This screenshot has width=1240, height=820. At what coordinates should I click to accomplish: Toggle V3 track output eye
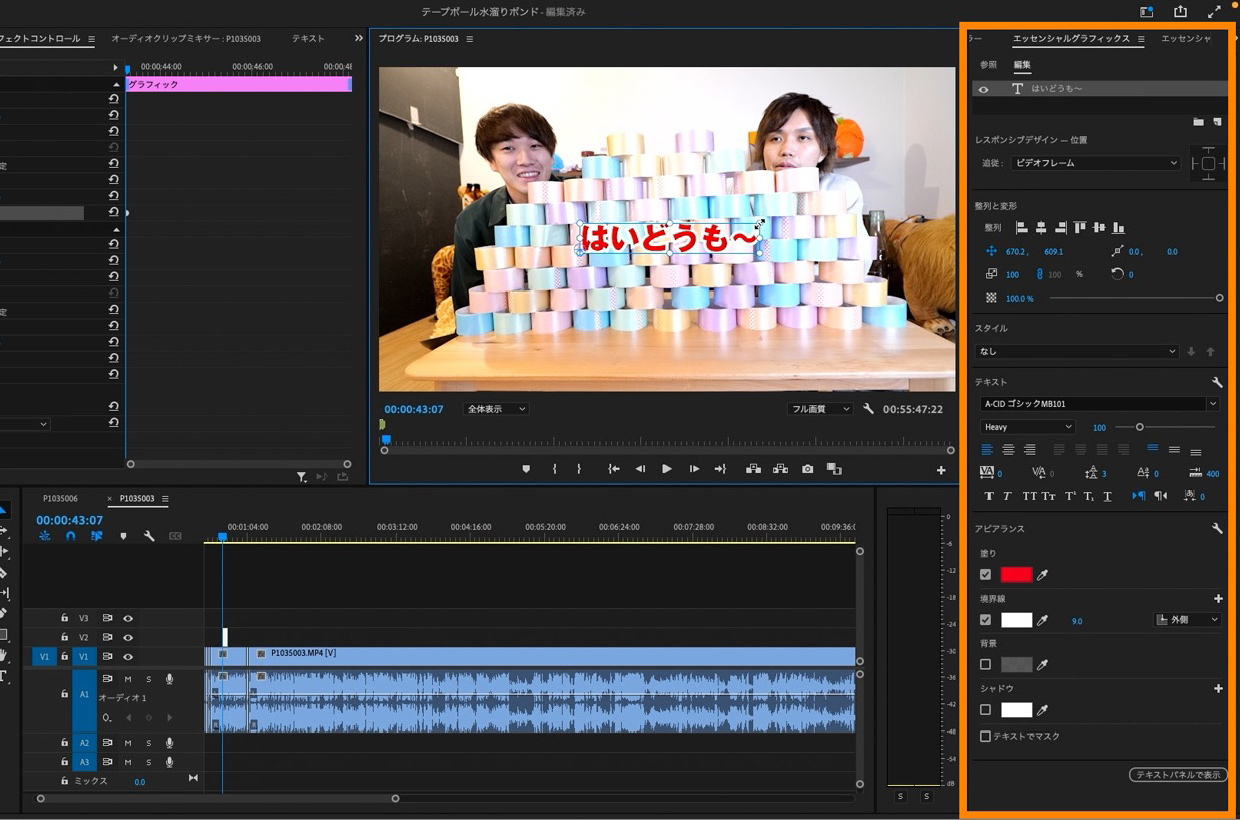click(128, 618)
